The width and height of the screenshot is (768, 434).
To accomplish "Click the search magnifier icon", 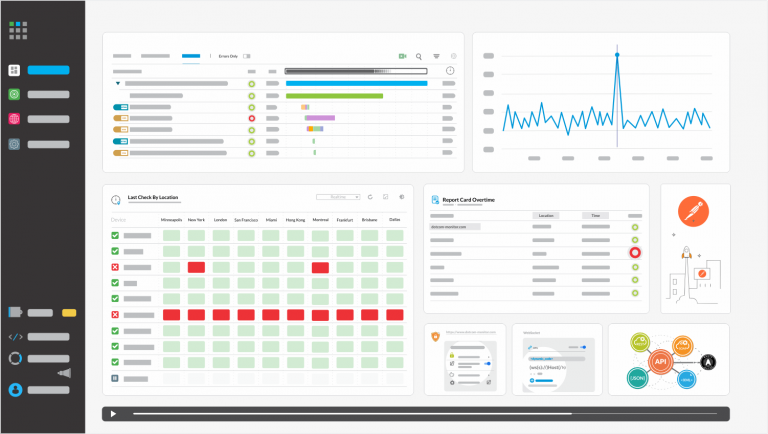I will [x=419, y=57].
